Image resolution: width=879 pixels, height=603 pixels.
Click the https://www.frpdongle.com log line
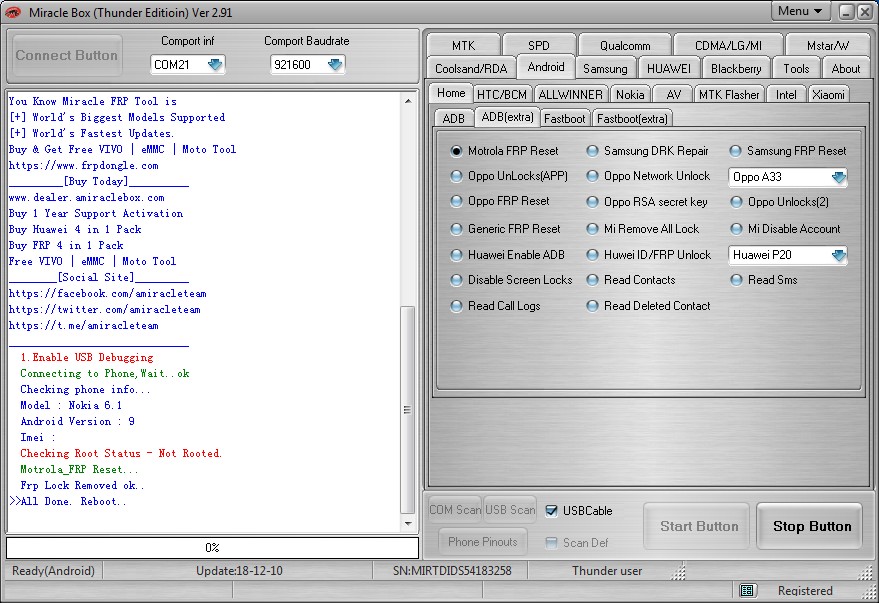(x=84, y=165)
